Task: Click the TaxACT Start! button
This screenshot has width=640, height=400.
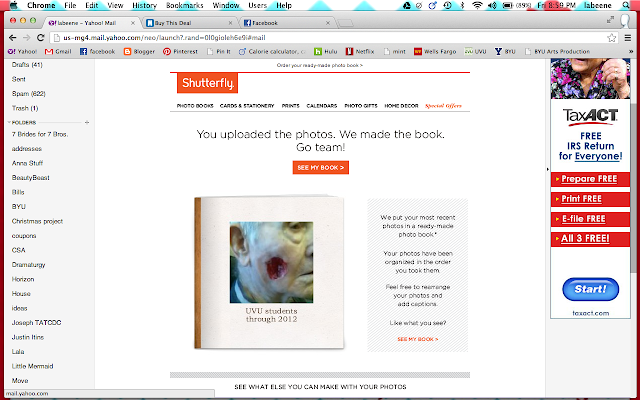Action: click(x=591, y=289)
